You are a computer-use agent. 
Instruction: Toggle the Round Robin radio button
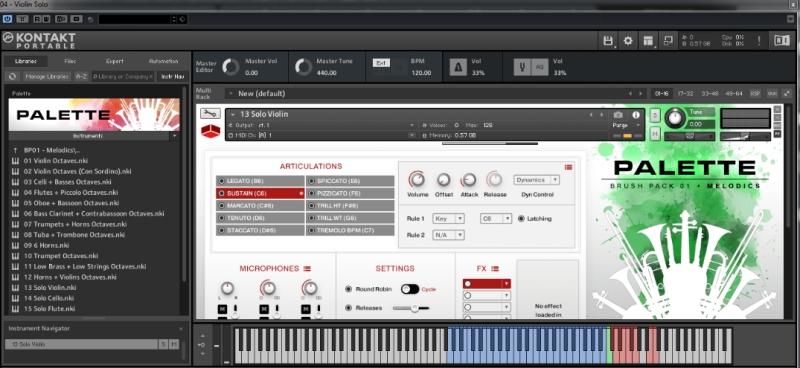click(348, 289)
